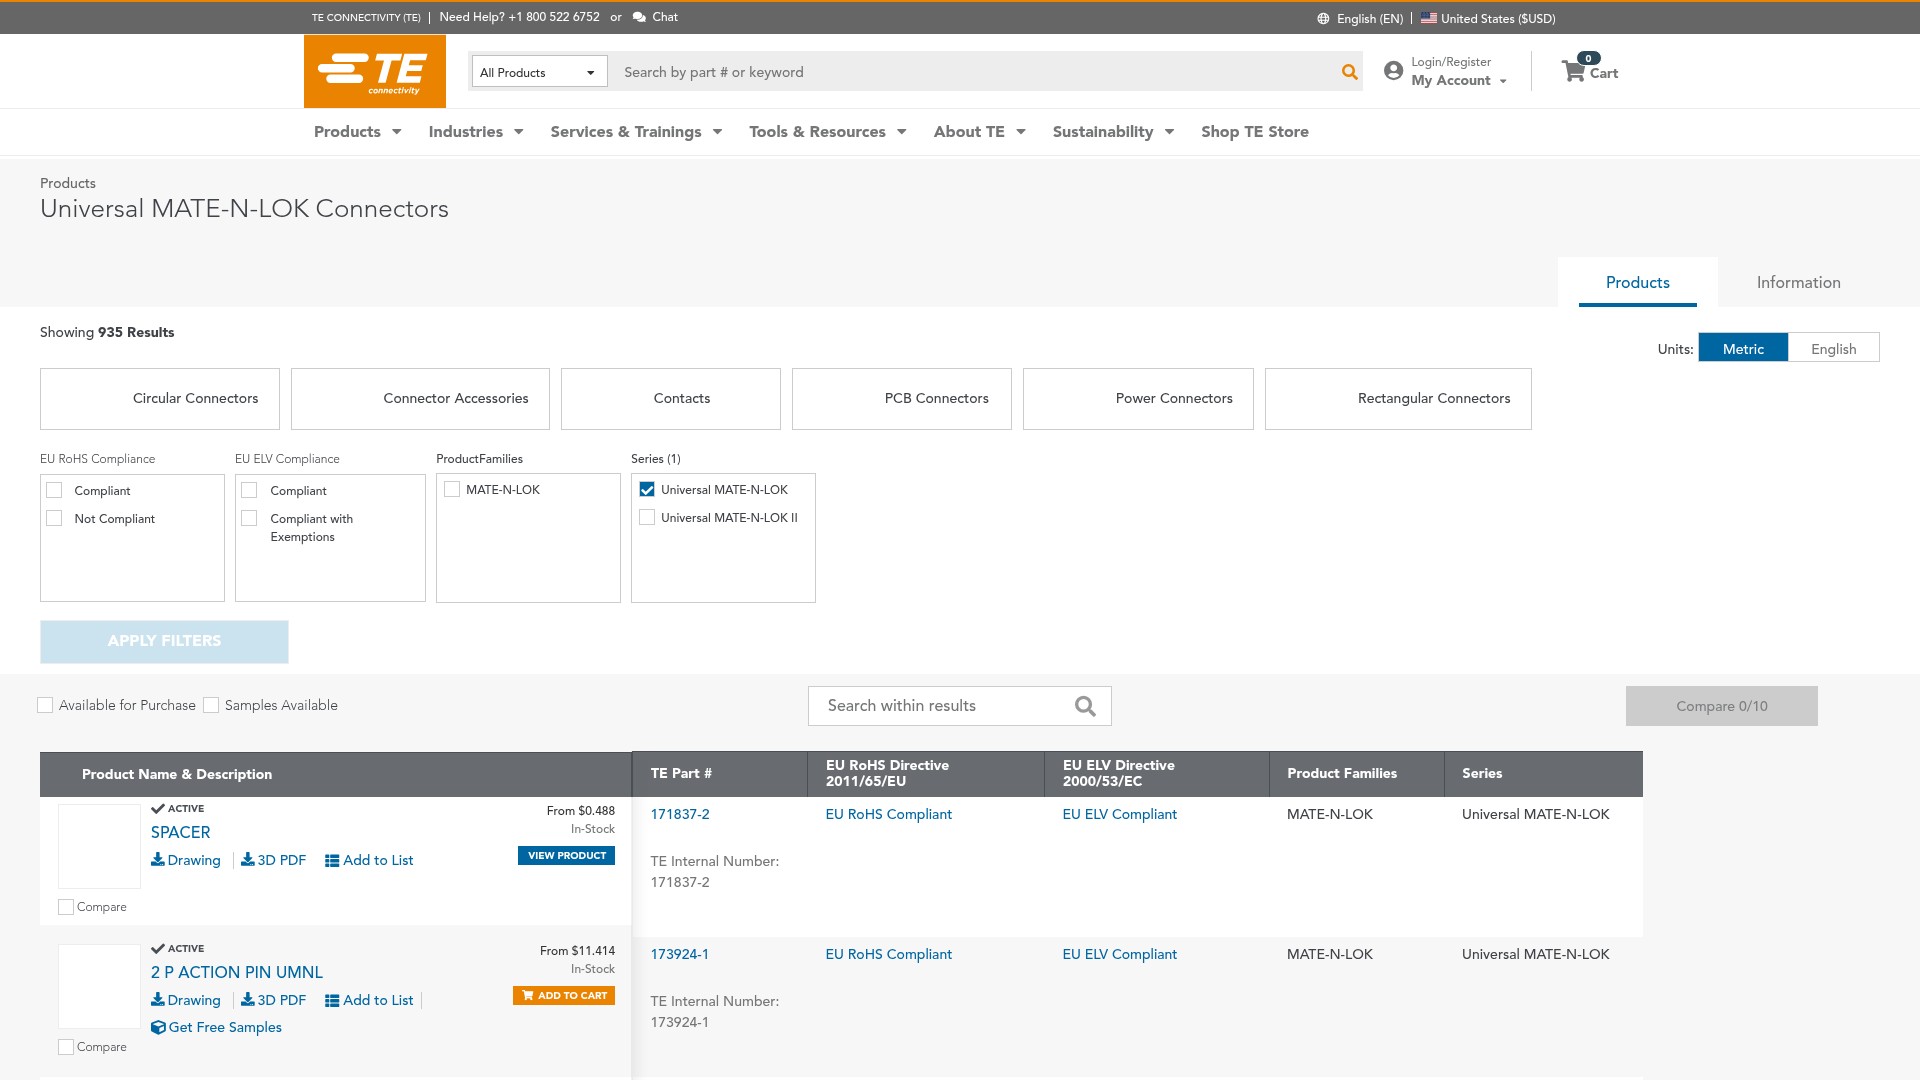This screenshot has width=1920, height=1080.
Task: Enable Available for Purchase checkbox
Action: (x=45, y=705)
